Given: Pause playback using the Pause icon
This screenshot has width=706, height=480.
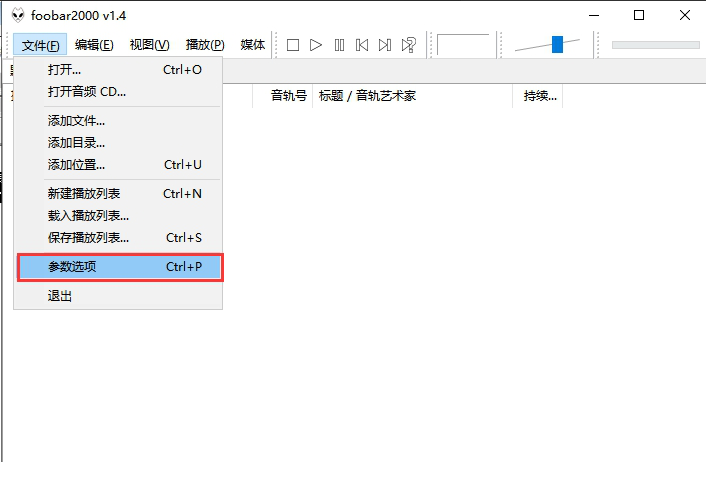Looking at the screenshot, I should pyautogui.click(x=339, y=45).
